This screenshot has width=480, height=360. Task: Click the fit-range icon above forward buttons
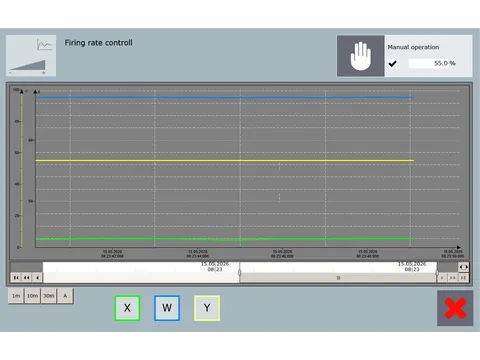tap(463, 267)
